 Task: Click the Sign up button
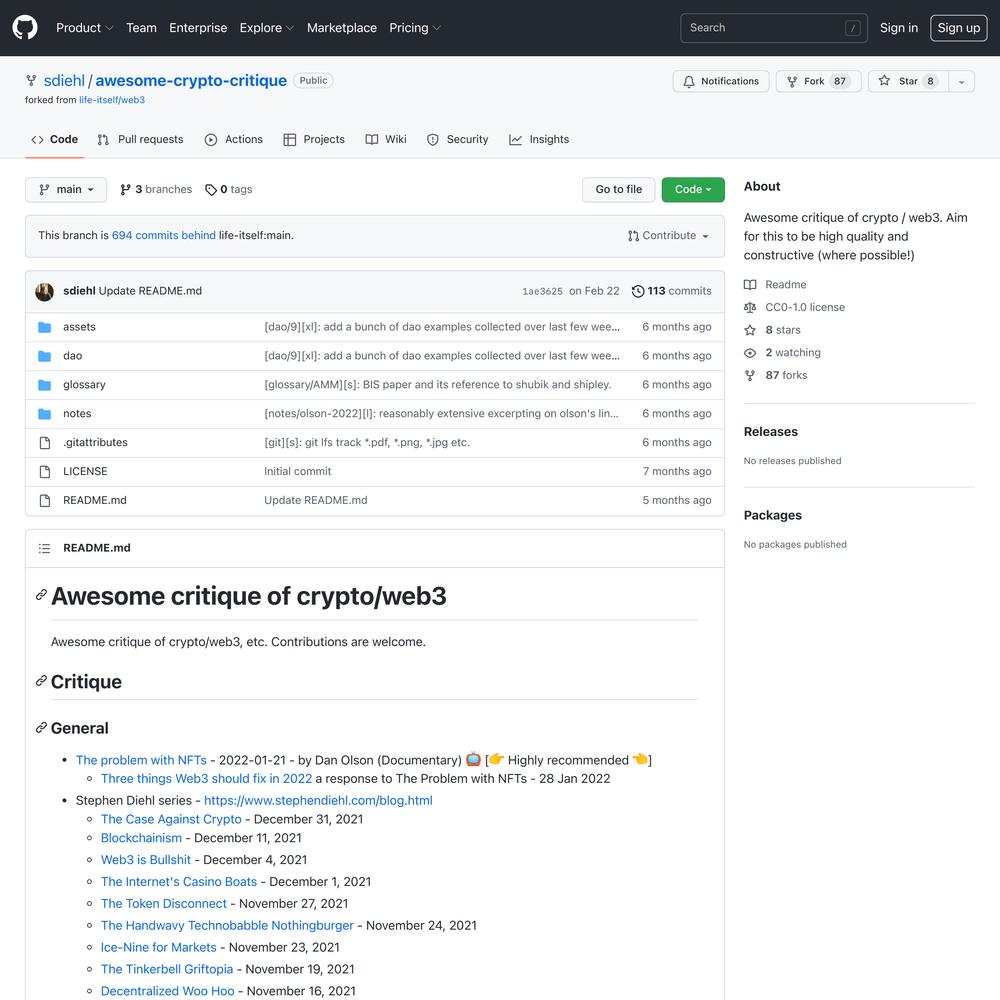point(959,28)
